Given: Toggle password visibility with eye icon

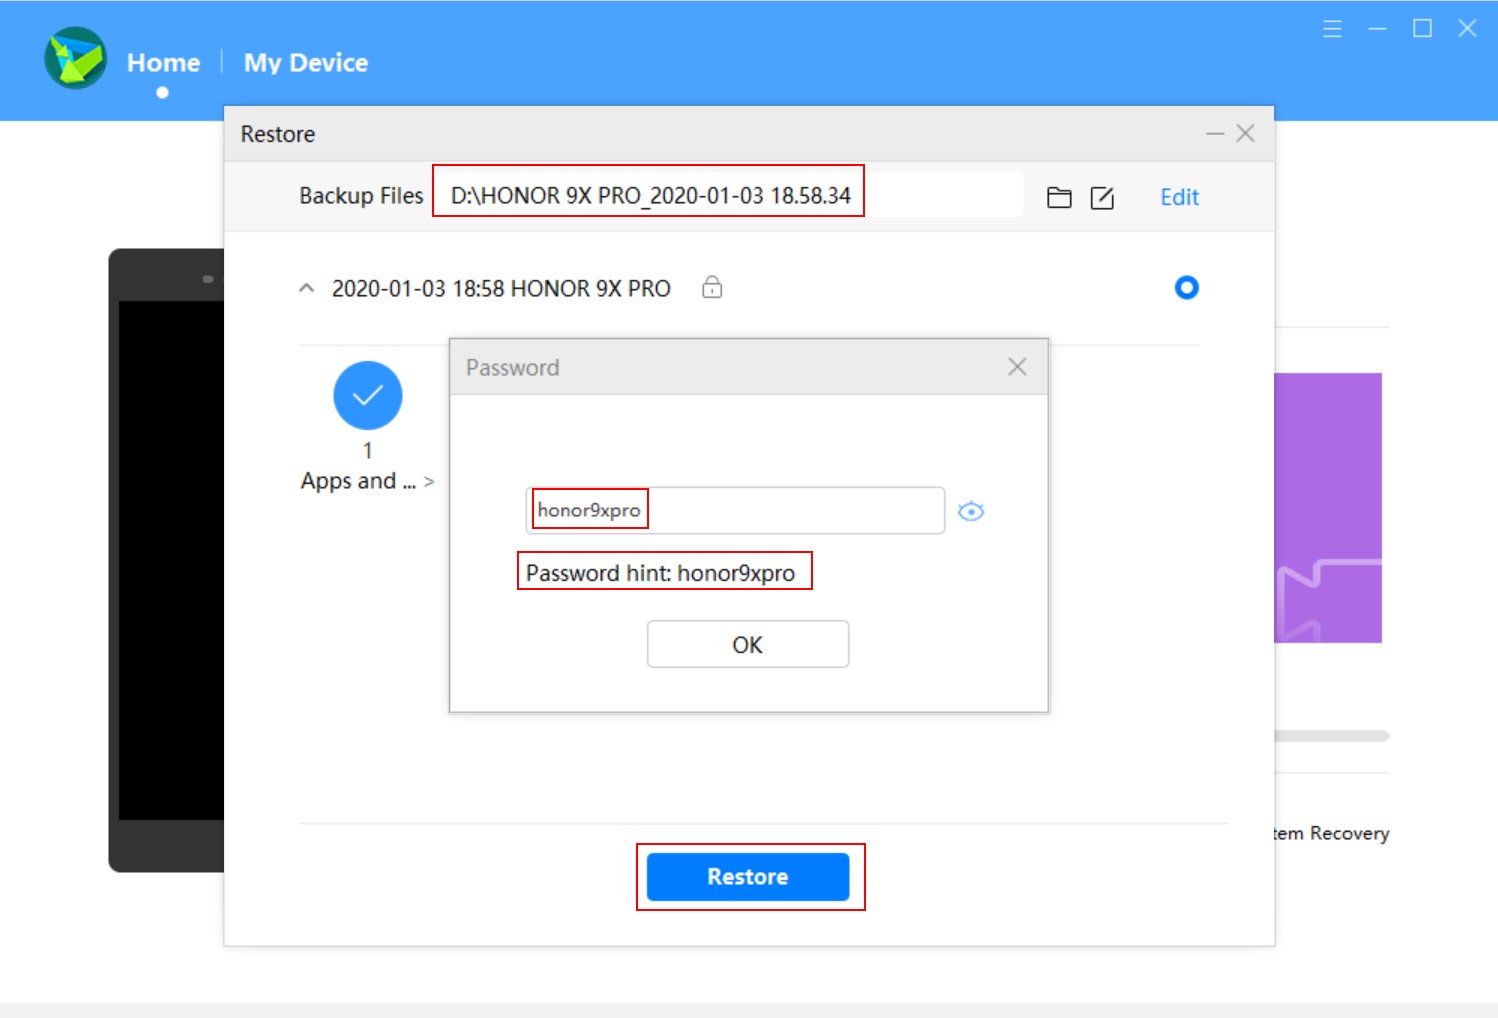Looking at the screenshot, I should click(x=972, y=511).
